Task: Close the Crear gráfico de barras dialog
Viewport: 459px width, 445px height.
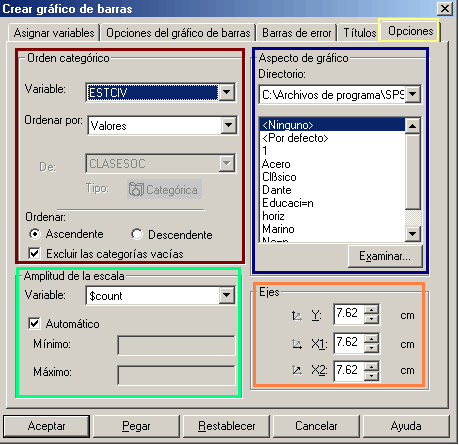Action: point(445,8)
